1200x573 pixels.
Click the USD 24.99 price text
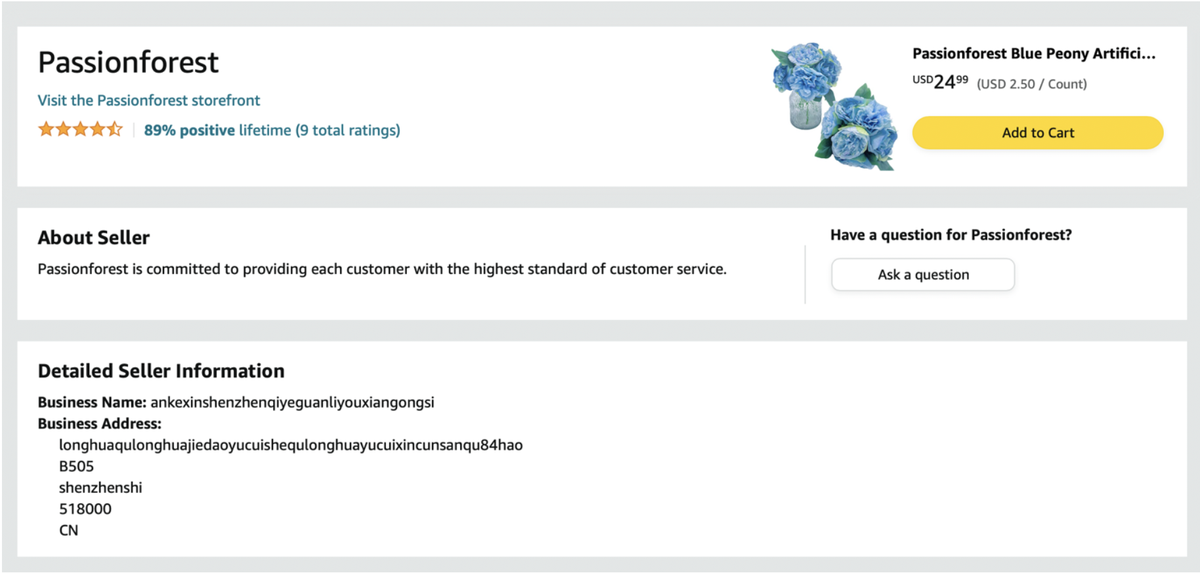940,82
